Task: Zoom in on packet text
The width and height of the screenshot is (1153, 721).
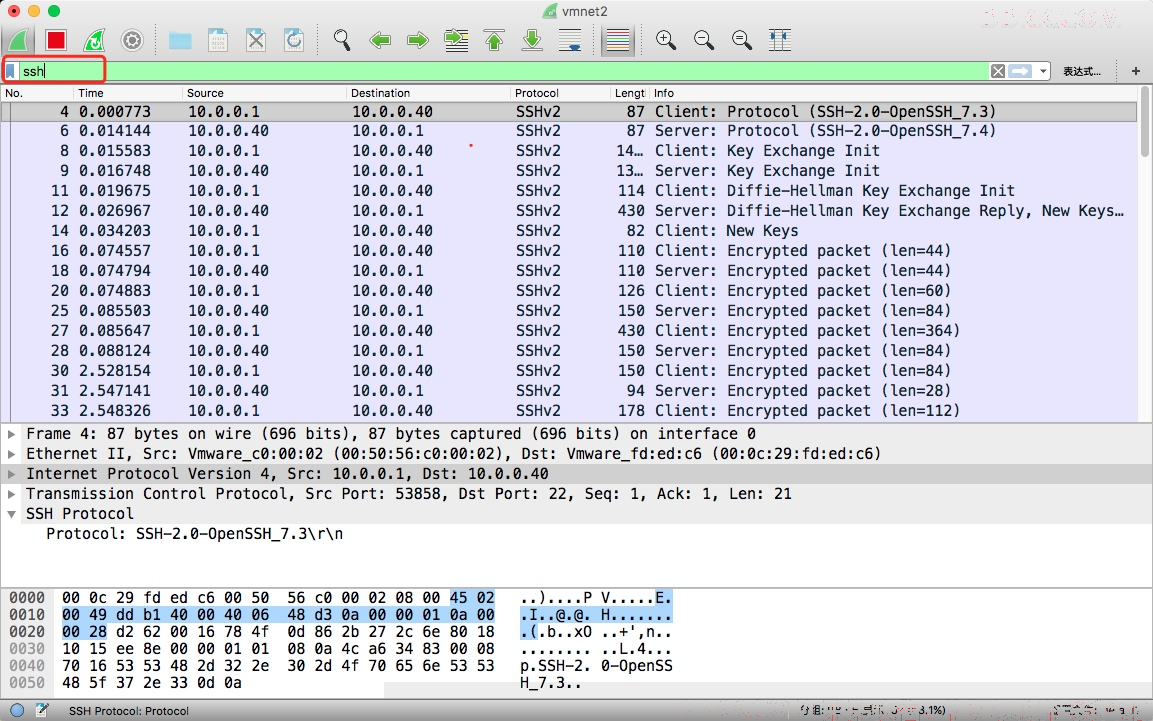Action: [x=666, y=40]
